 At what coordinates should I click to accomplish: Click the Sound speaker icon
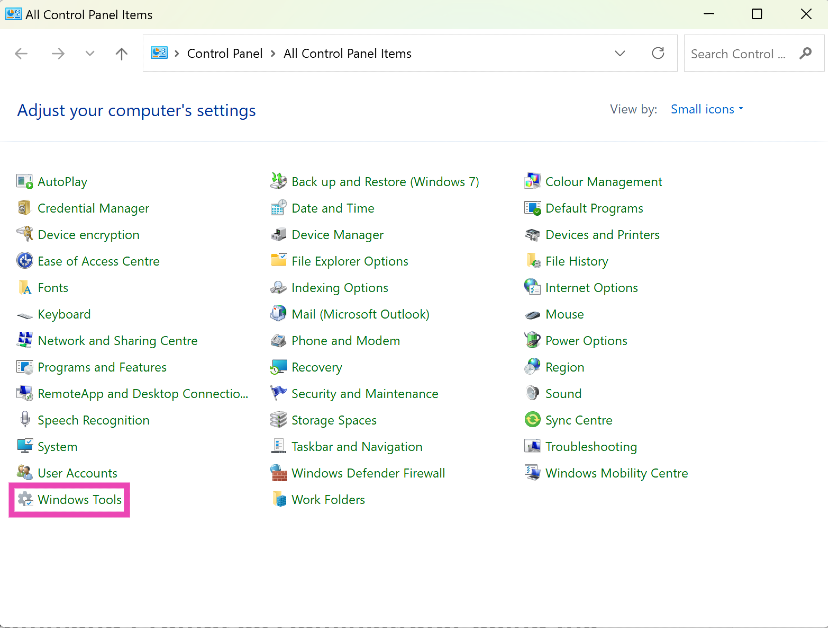[x=533, y=394]
